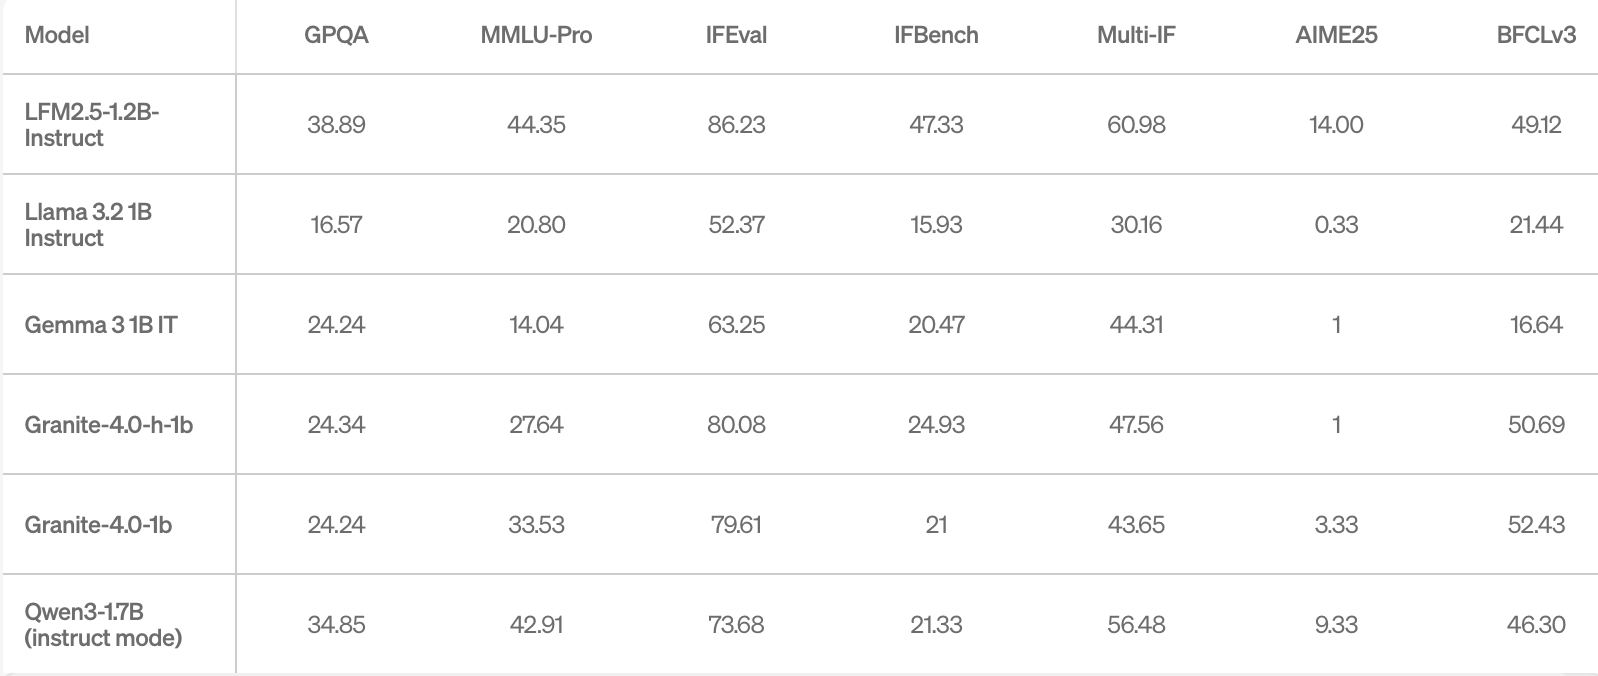Click the BFCLv3 column header
Image resolution: width=1598 pixels, height=676 pixels.
click(1536, 35)
